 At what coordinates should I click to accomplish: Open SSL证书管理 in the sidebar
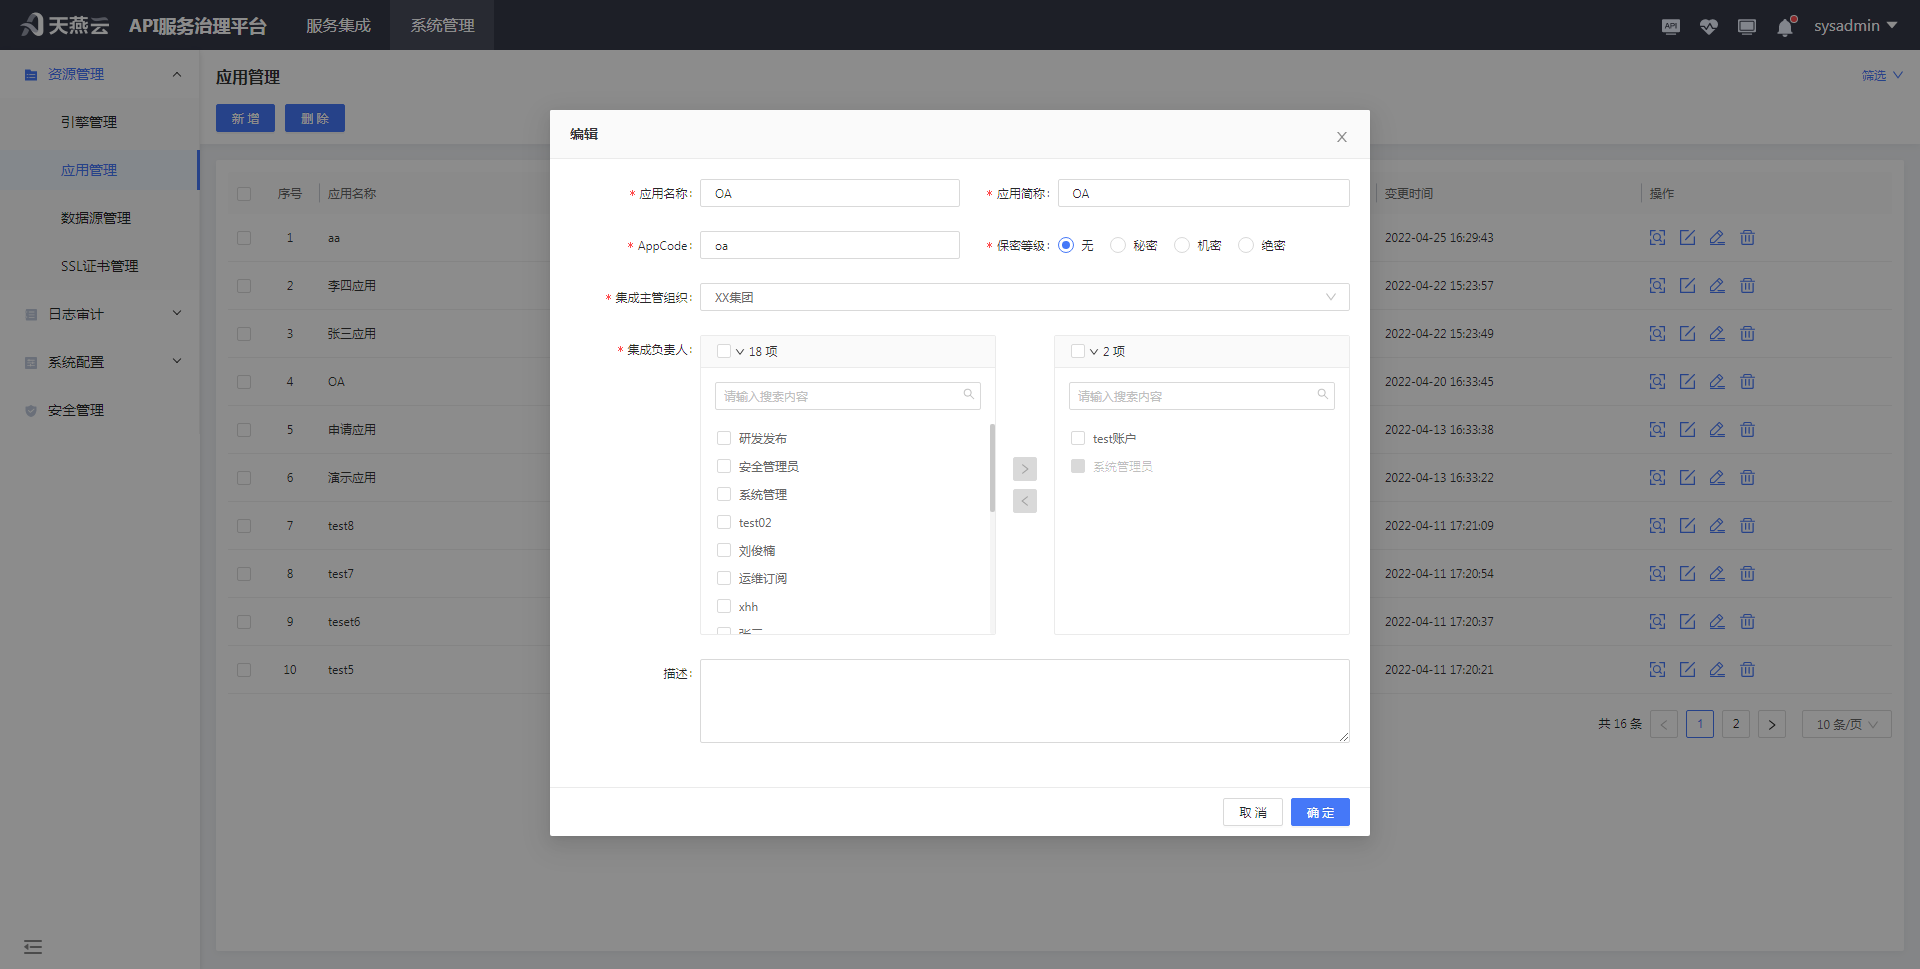(99, 266)
